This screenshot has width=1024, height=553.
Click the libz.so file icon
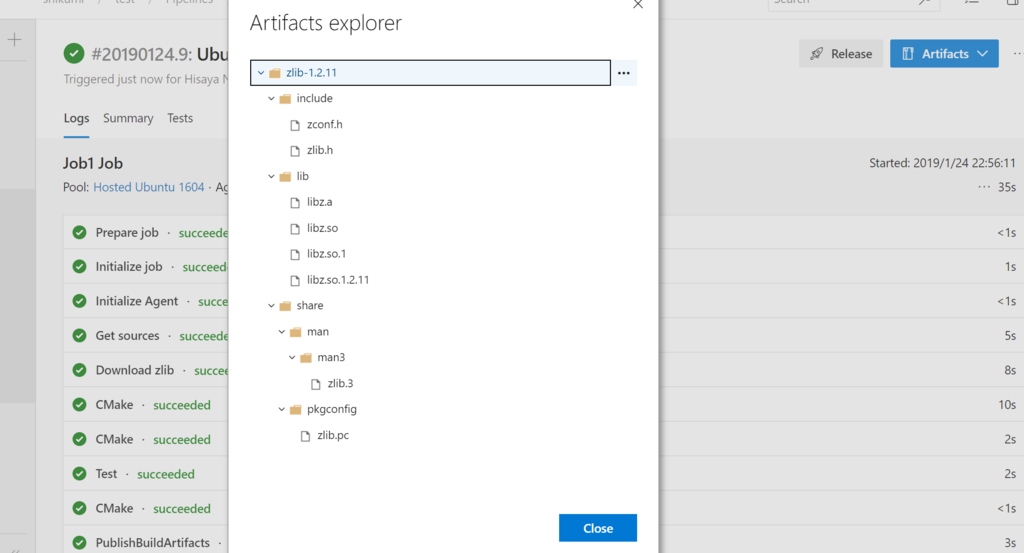click(295, 229)
